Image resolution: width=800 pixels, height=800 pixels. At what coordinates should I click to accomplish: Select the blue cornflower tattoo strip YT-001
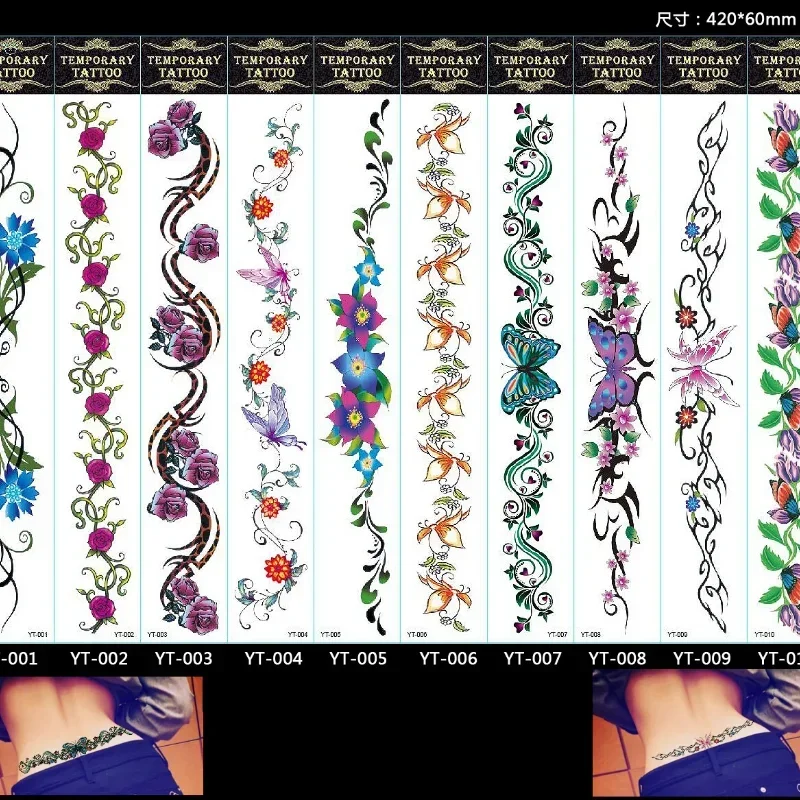[27, 367]
